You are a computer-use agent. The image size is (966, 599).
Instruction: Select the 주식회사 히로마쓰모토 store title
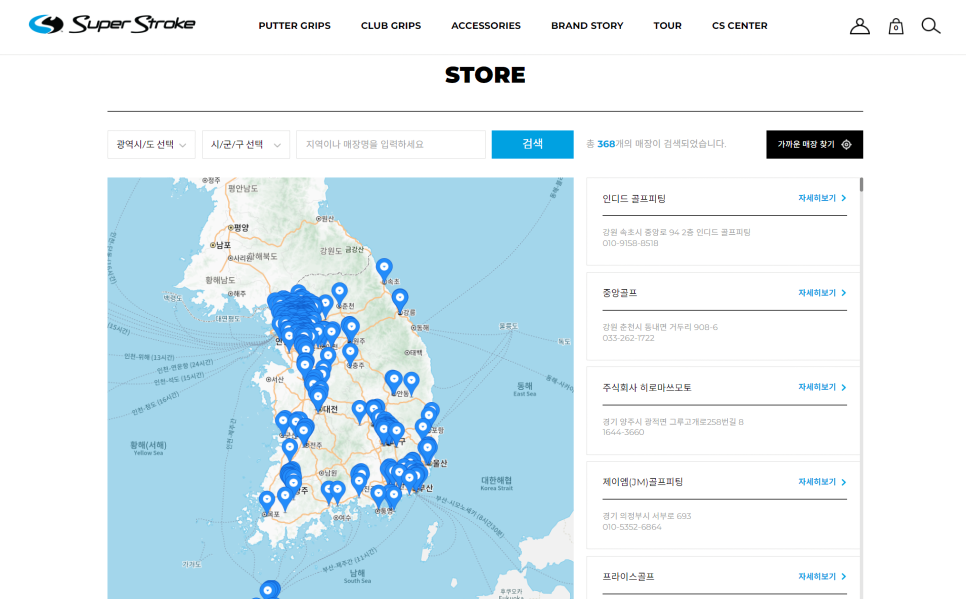coord(647,388)
